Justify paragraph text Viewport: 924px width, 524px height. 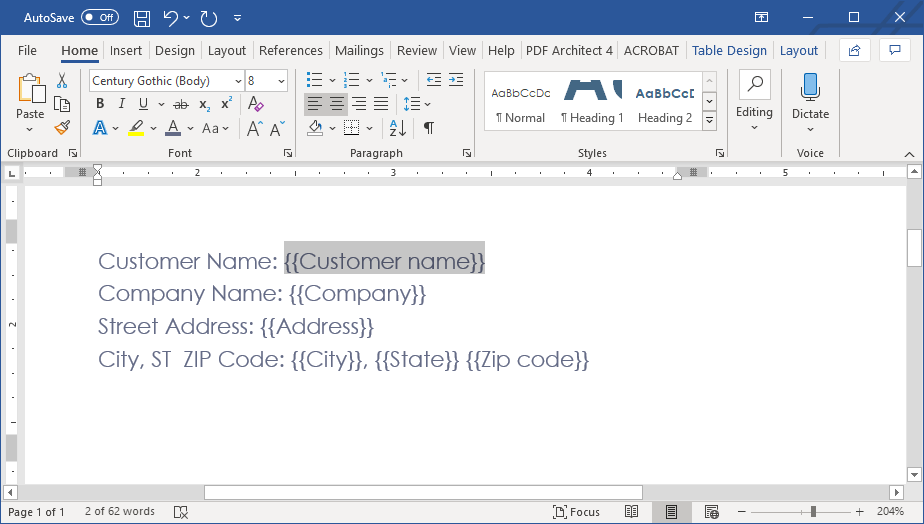click(381, 104)
